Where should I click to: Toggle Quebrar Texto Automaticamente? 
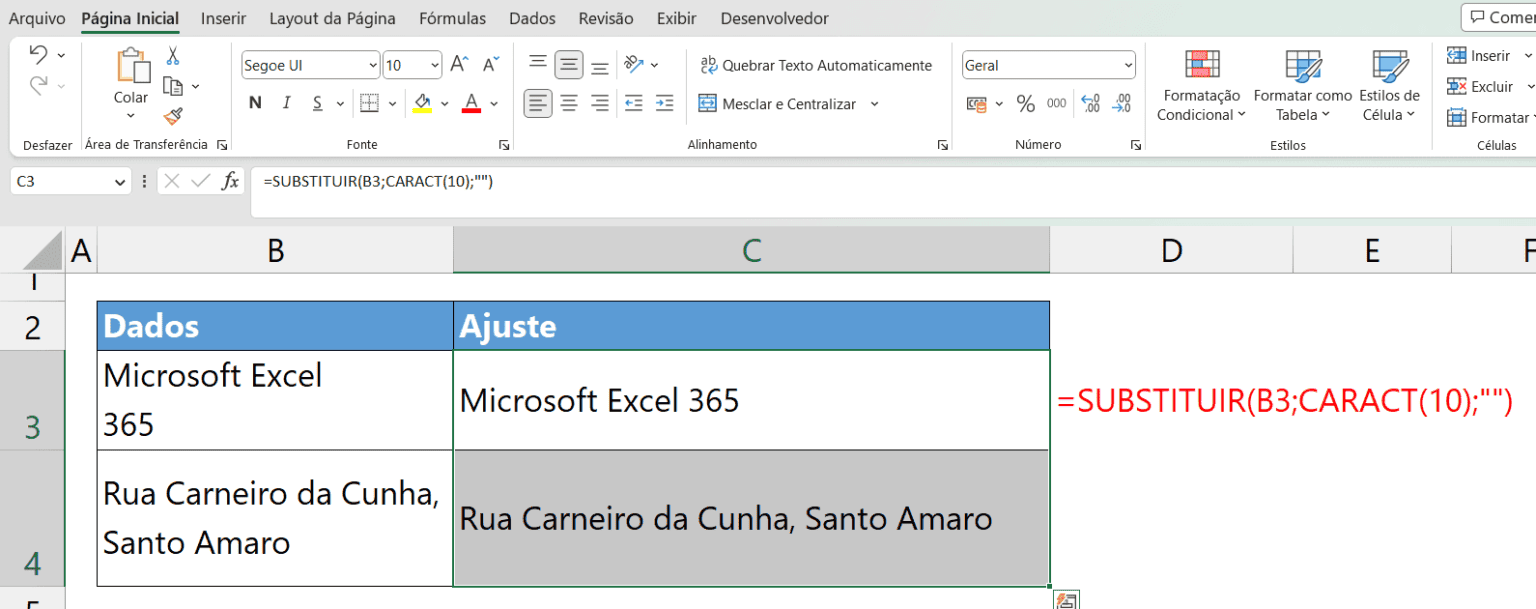click(x=817, y=65)
